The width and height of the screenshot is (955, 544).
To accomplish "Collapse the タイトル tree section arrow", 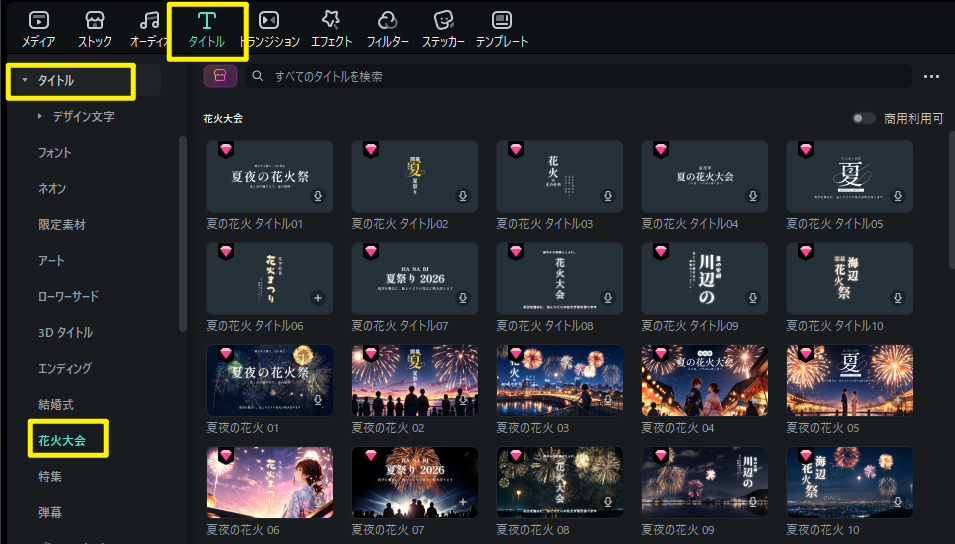I will pyautogui.click(x=25, y=80).
